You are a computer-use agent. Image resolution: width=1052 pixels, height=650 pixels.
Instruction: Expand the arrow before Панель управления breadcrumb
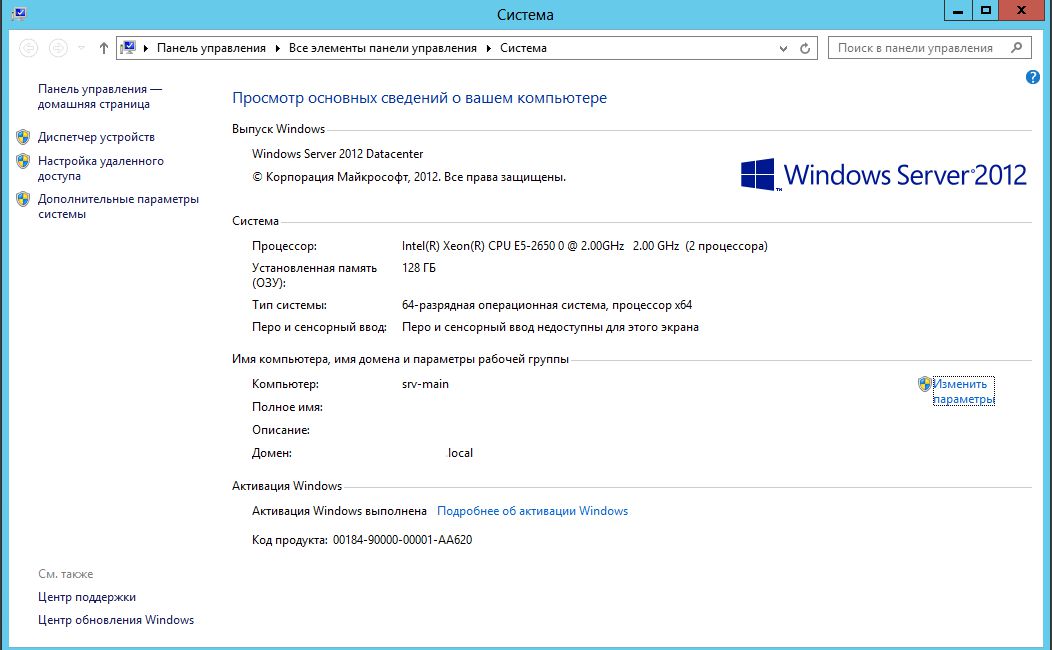pos(146,48)
